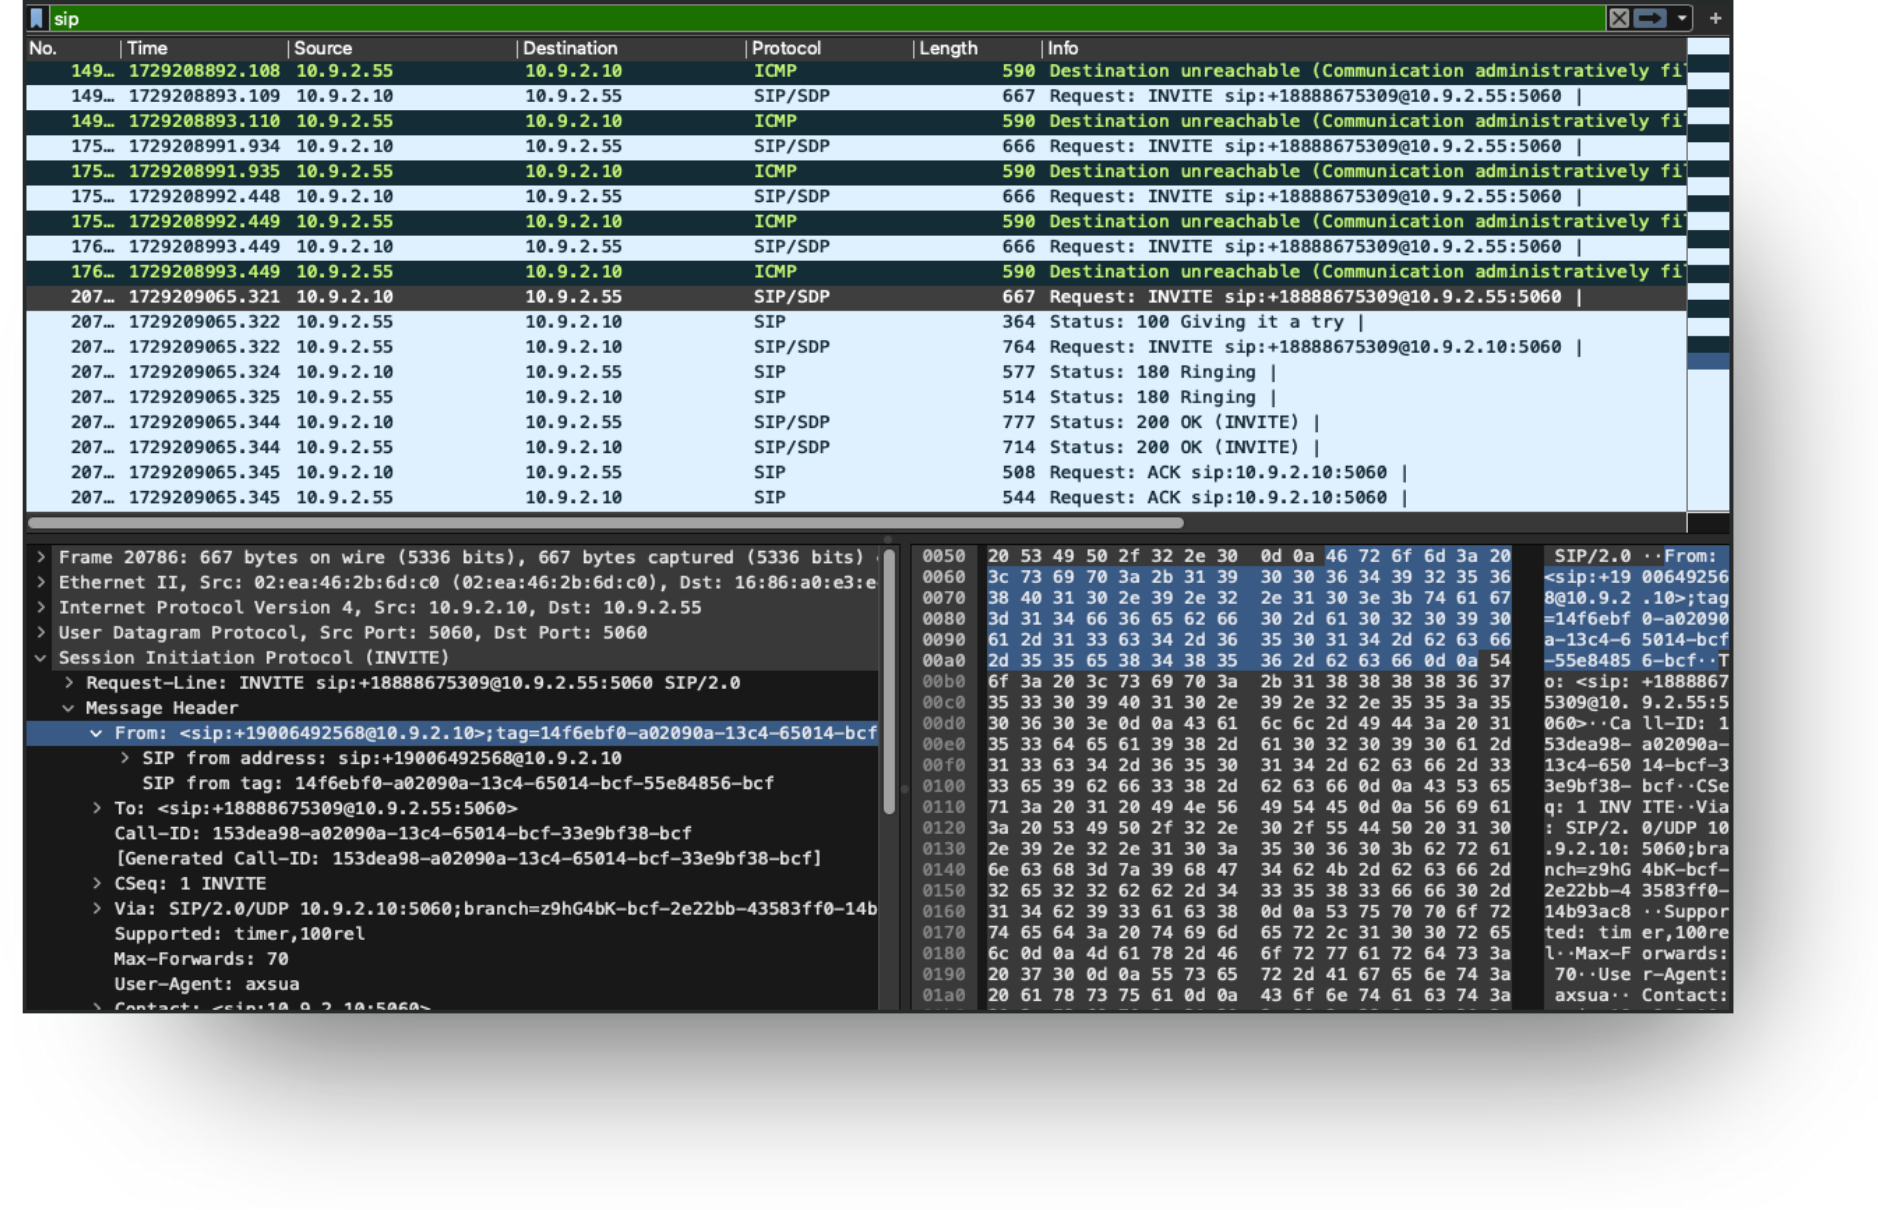Sort by Source column header
1878x1210 pixels.
[x=403, y=48]
